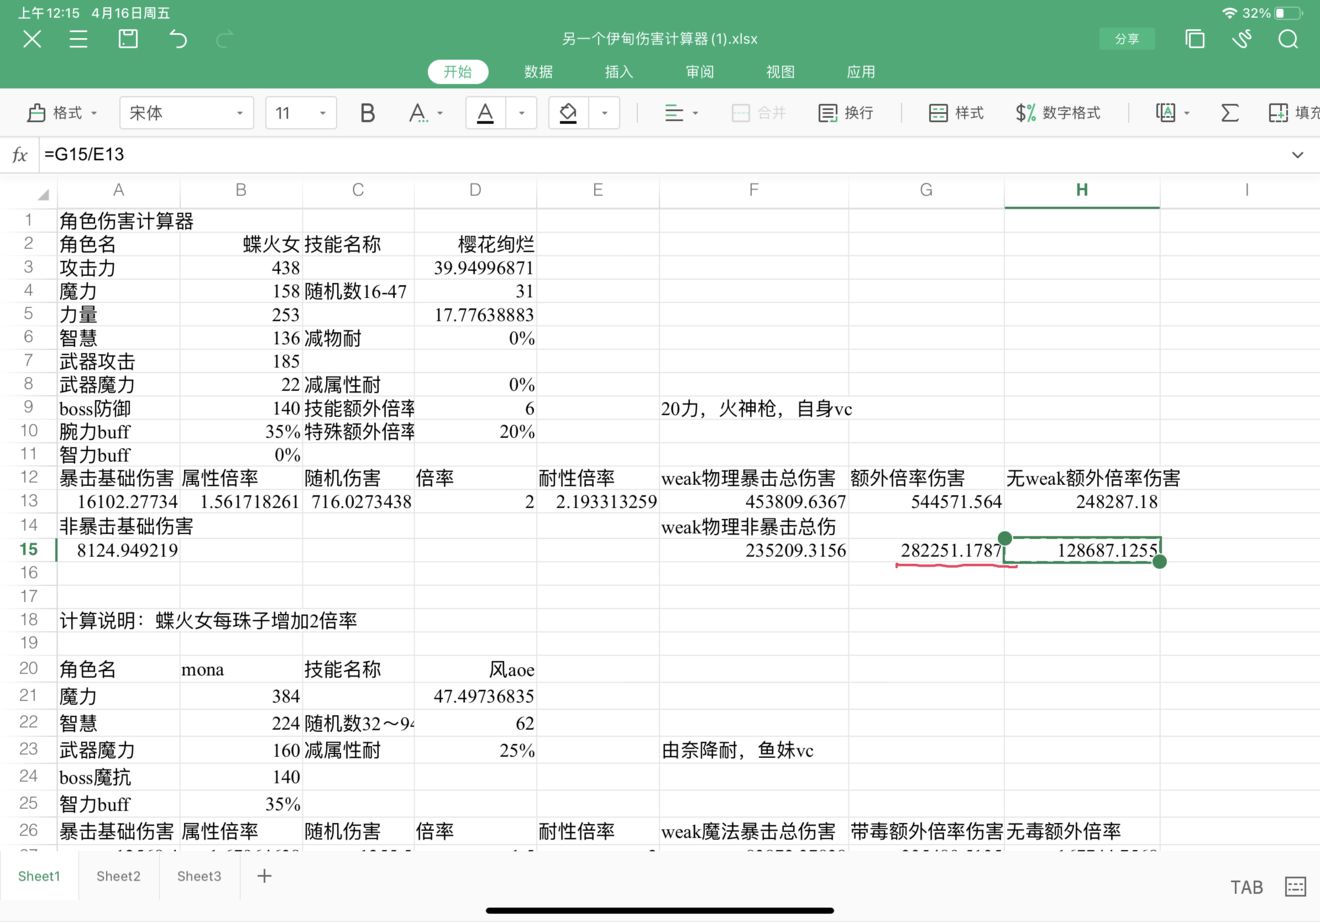Switch to the 数据 ribbon tab

[538, 72]
